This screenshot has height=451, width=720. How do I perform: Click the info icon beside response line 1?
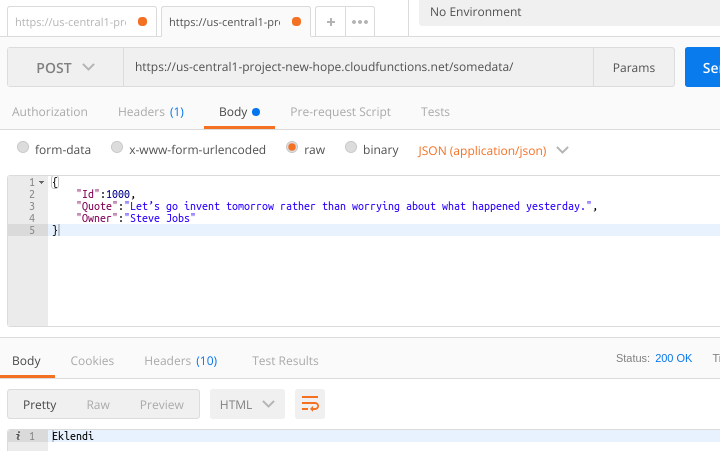19,436
